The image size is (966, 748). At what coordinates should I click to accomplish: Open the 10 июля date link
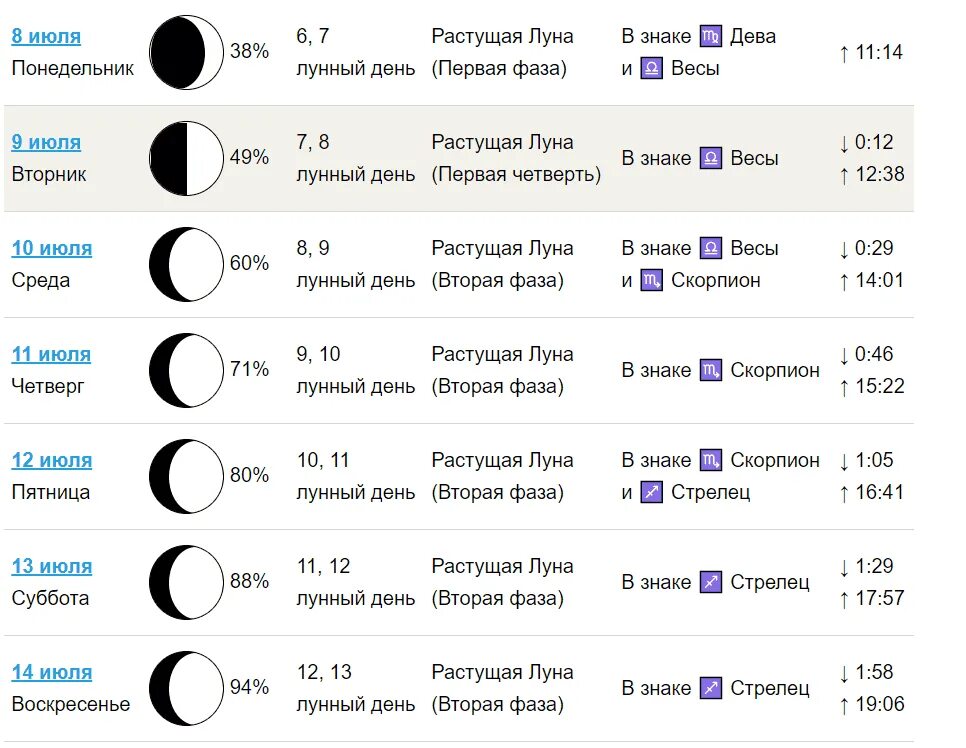[52, 248]
